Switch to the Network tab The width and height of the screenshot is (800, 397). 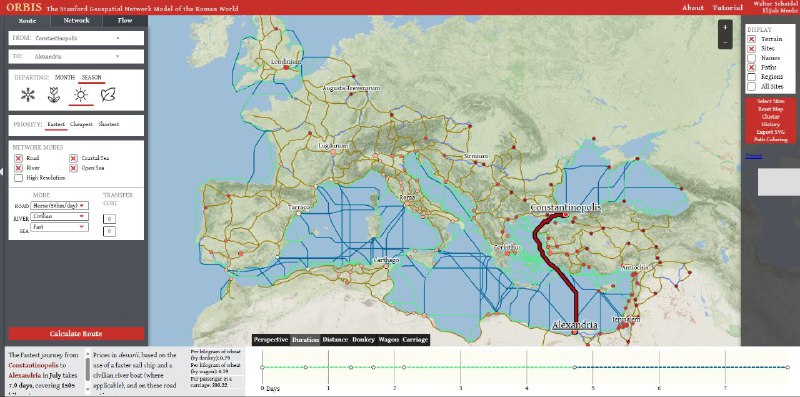tap(77, 20)
